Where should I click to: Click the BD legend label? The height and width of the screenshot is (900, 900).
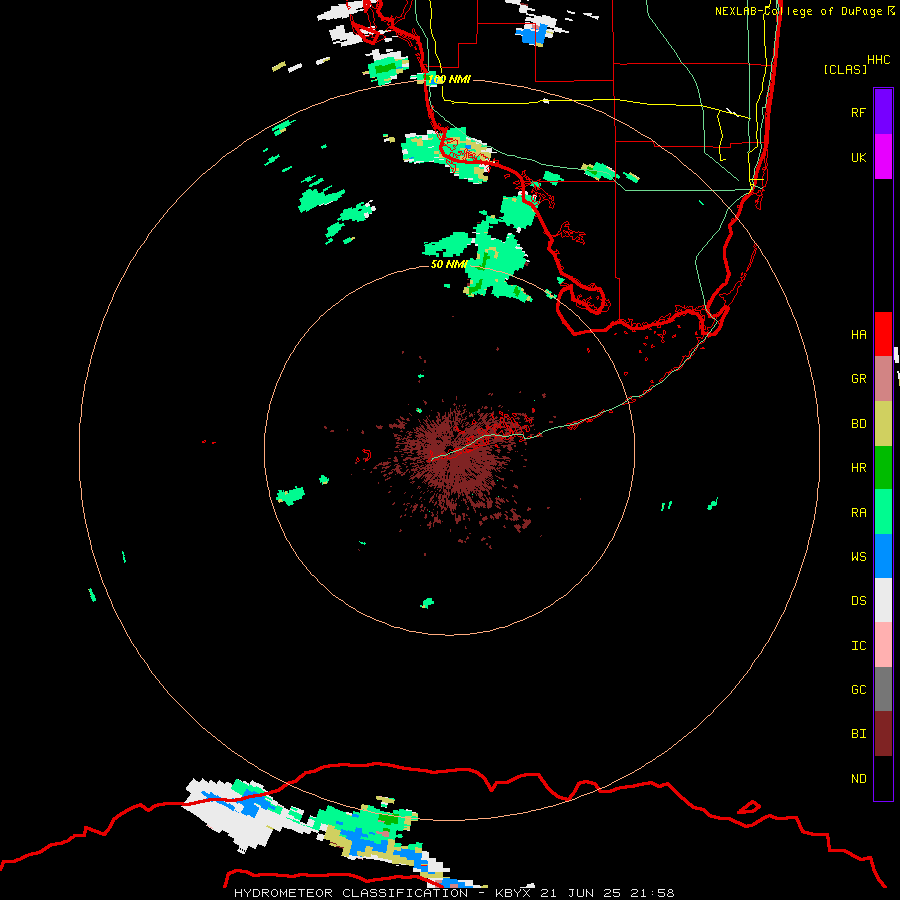[x=859, y=424]
